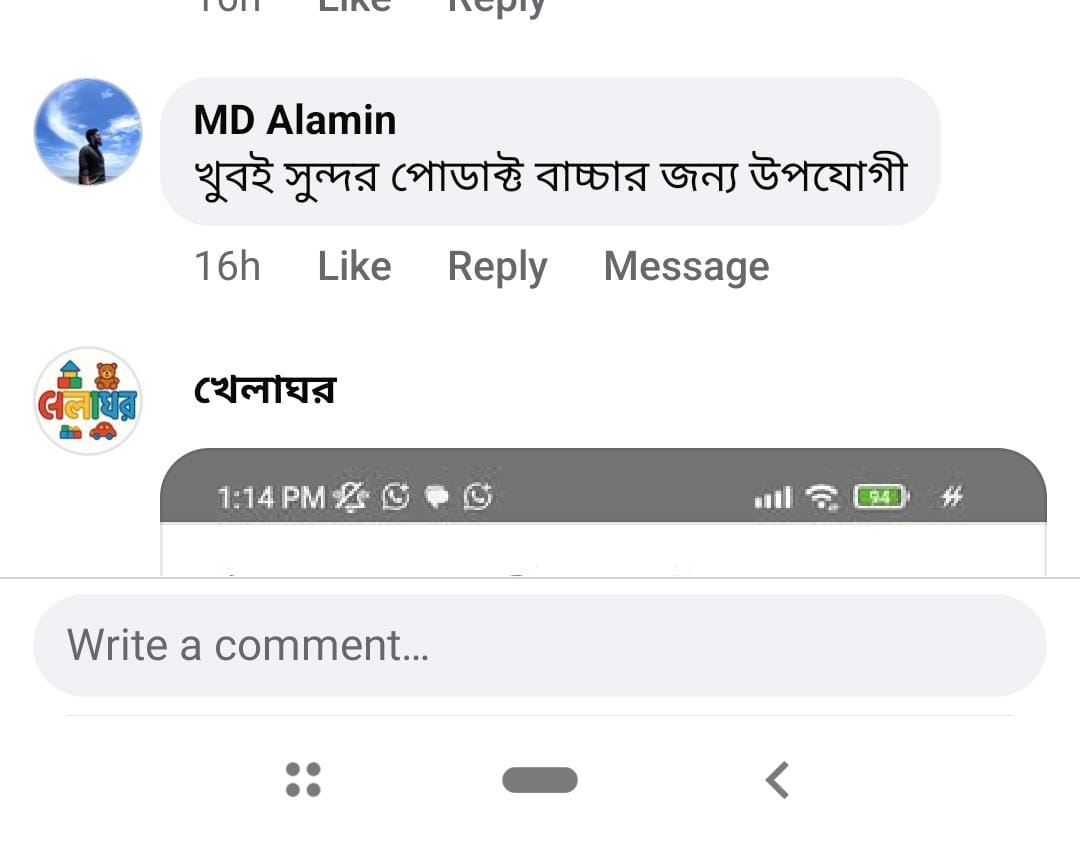Open the খেলাঘর page name link
The width and height of the screenshot is (1080, 844).
pos(265,389)
